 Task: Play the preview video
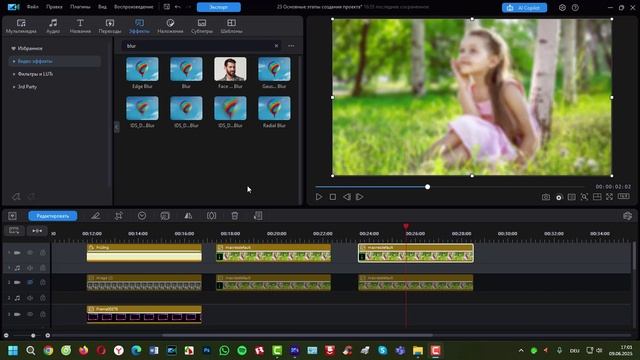click(319, 197)
